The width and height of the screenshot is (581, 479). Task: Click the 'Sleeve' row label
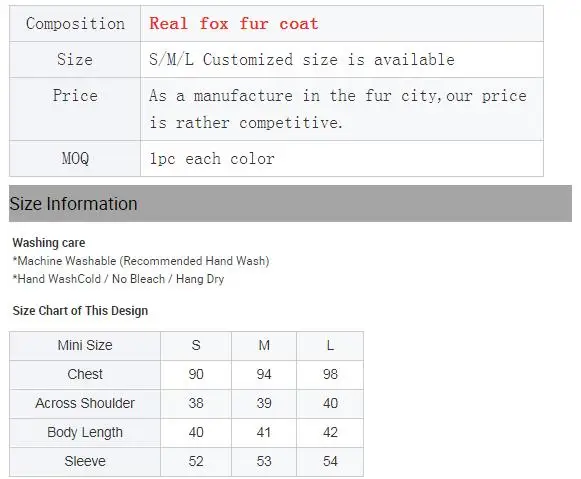(x=85, y=462)
